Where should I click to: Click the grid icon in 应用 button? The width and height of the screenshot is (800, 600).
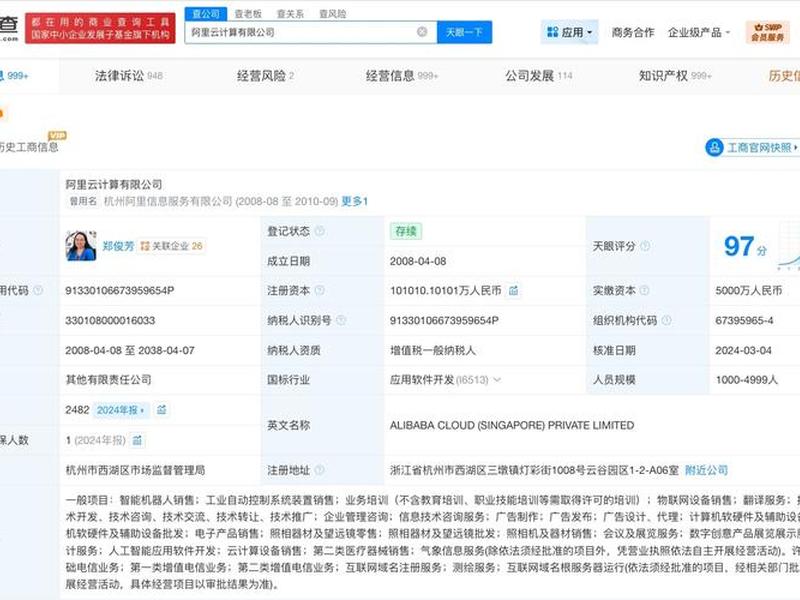552,32
